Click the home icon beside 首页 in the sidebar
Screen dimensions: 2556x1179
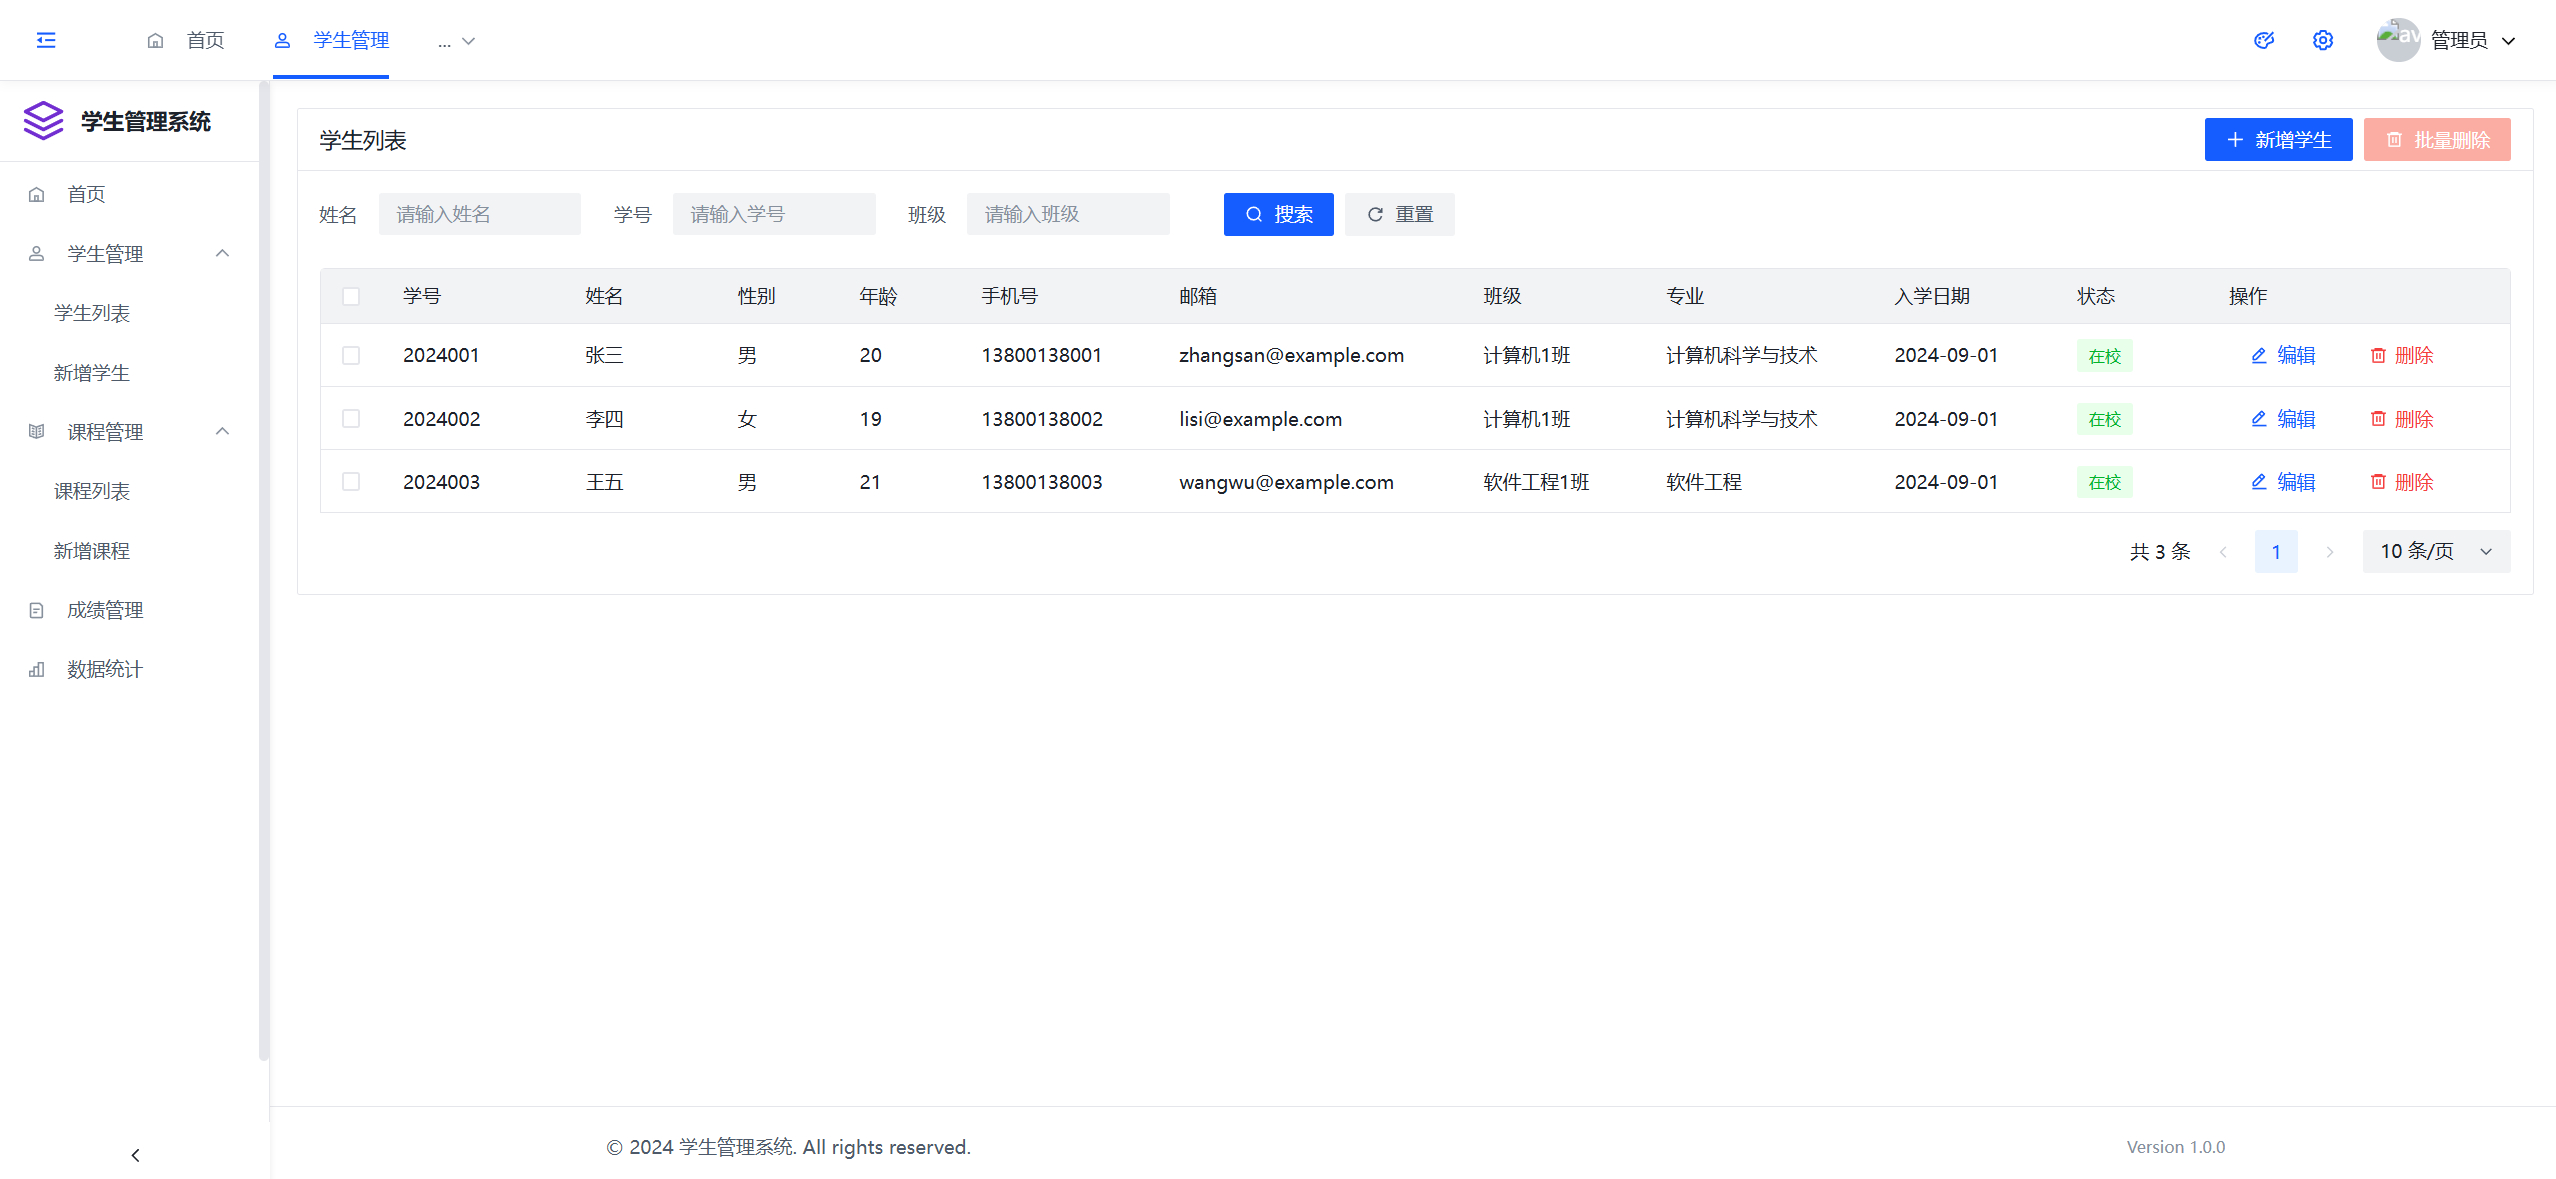[x=37, y=194]
